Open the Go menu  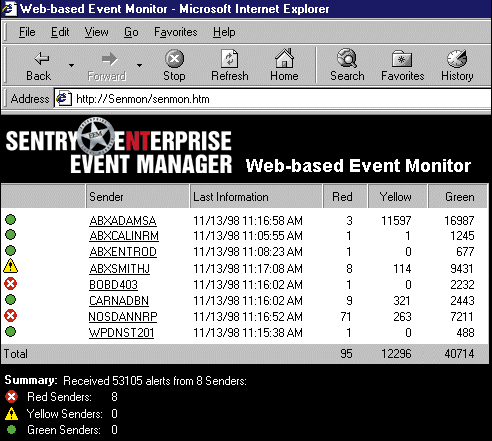(131, 32)
